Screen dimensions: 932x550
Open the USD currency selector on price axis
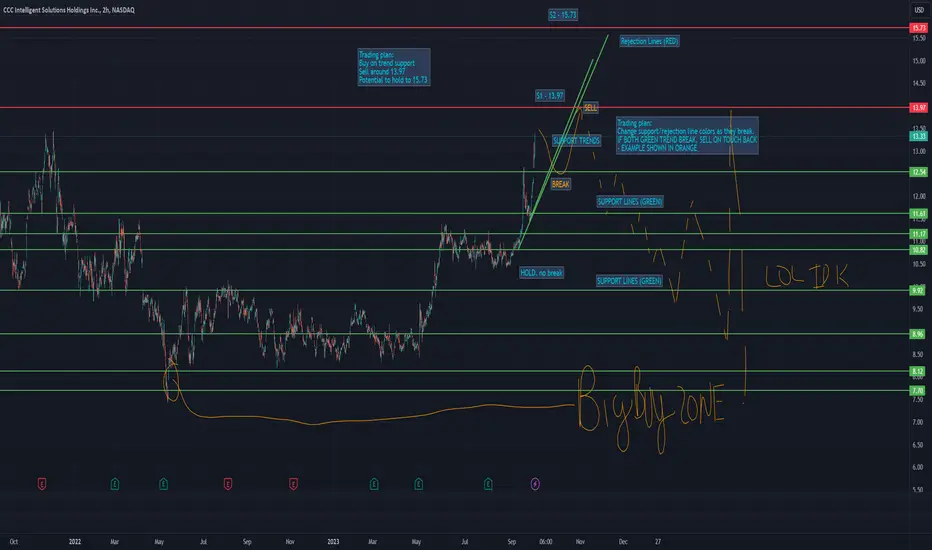[x=919, y=10]
